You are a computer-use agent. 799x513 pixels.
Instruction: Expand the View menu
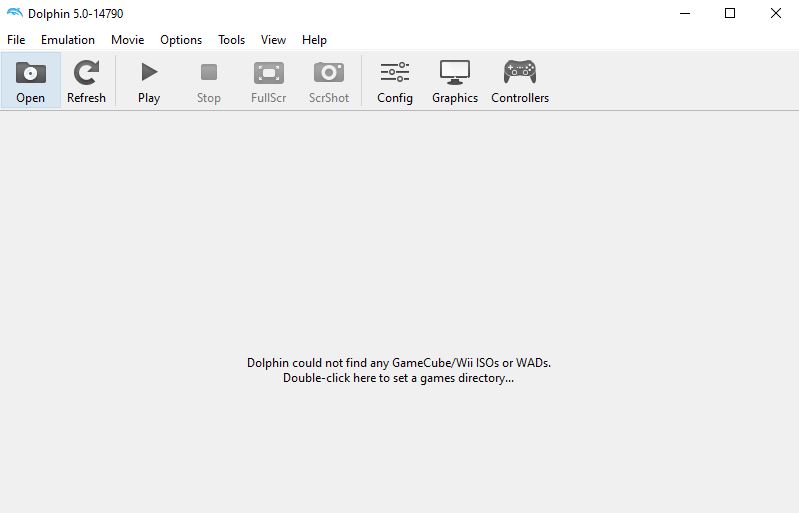pos(273,40)
